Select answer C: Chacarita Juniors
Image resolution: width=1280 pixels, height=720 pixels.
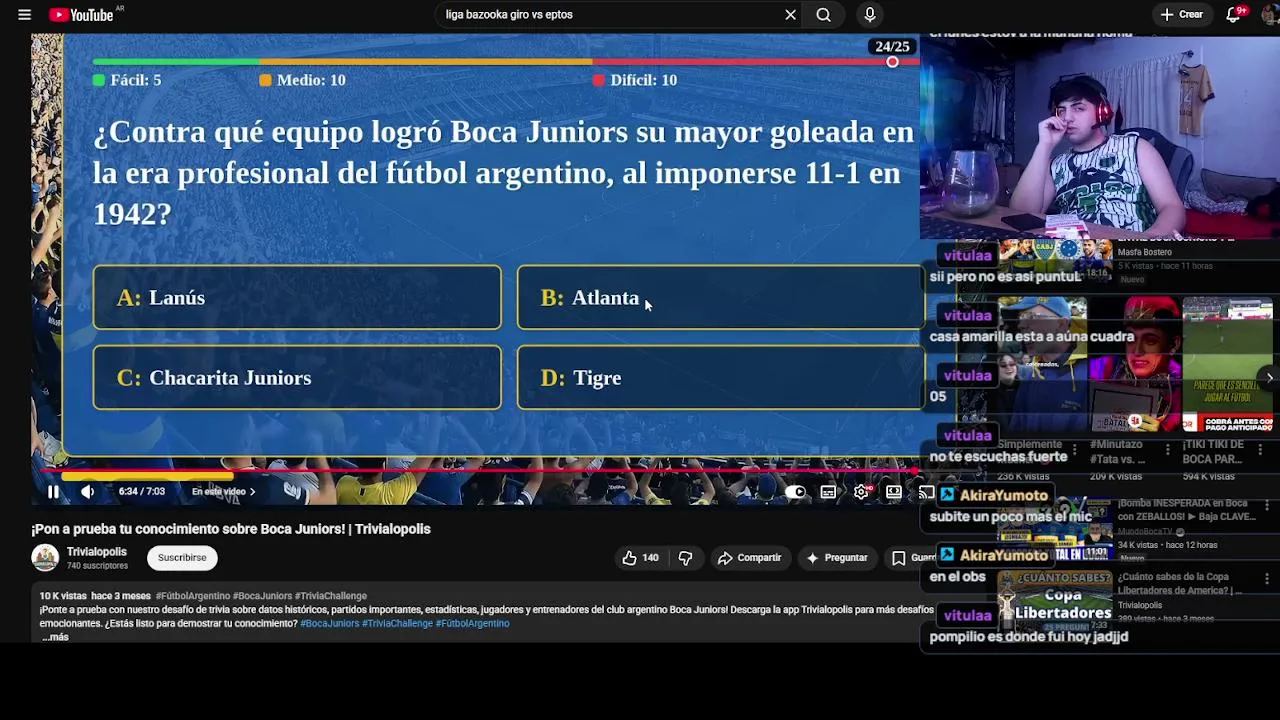click(x=297, y=378)
